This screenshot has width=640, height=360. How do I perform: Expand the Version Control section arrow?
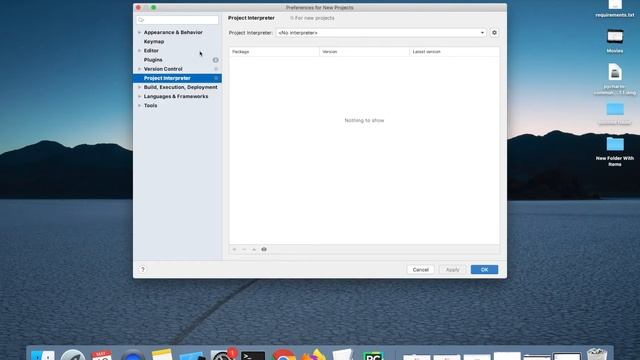coord(139,69)
